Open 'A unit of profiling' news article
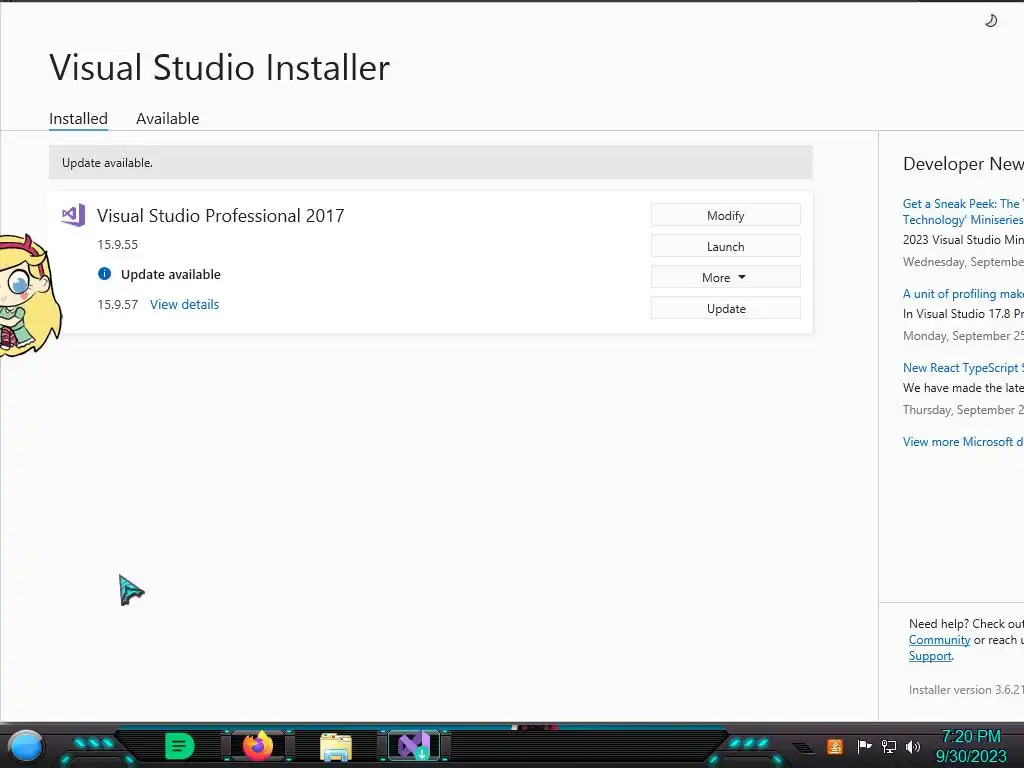1024x768 pixels. [x=963, y=294]
